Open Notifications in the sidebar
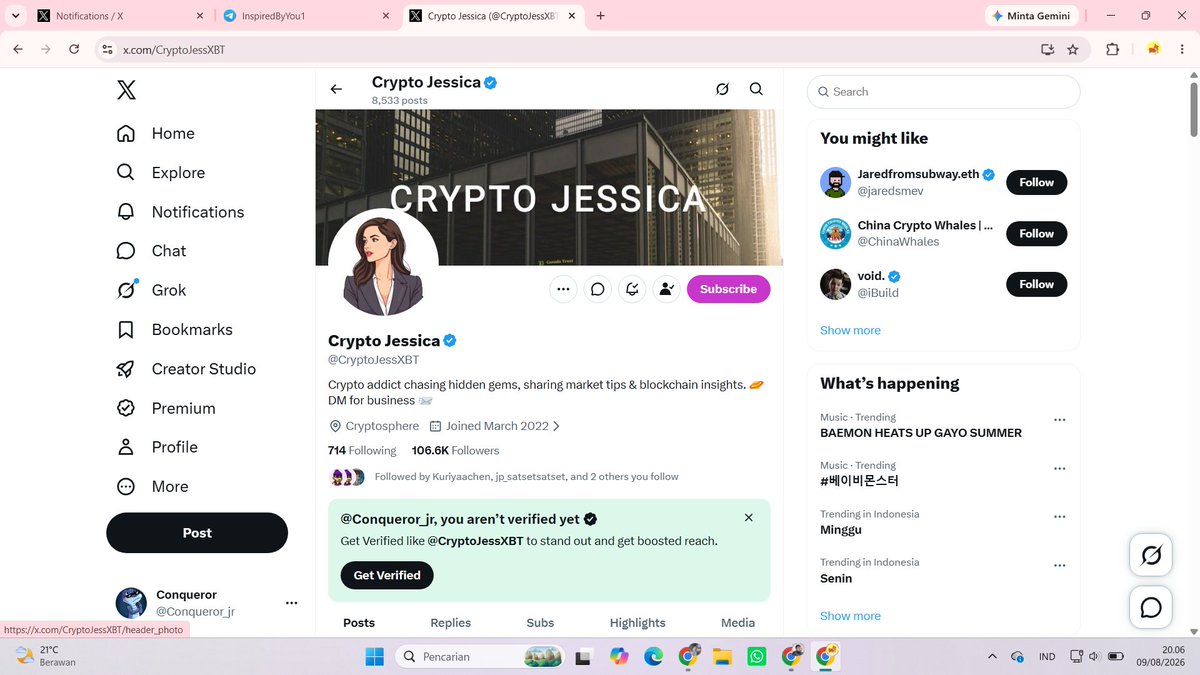The image size is (1200, 675). coord(180,212)
